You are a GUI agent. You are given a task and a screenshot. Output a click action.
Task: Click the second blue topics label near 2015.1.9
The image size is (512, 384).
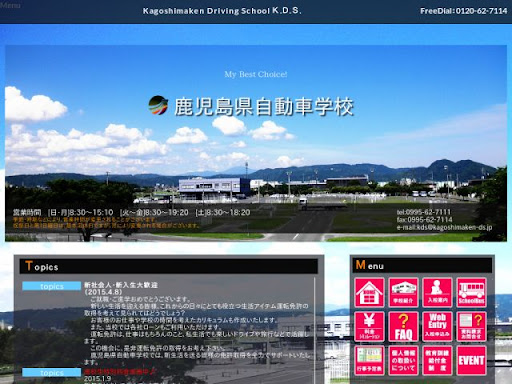tap(52, 372)
